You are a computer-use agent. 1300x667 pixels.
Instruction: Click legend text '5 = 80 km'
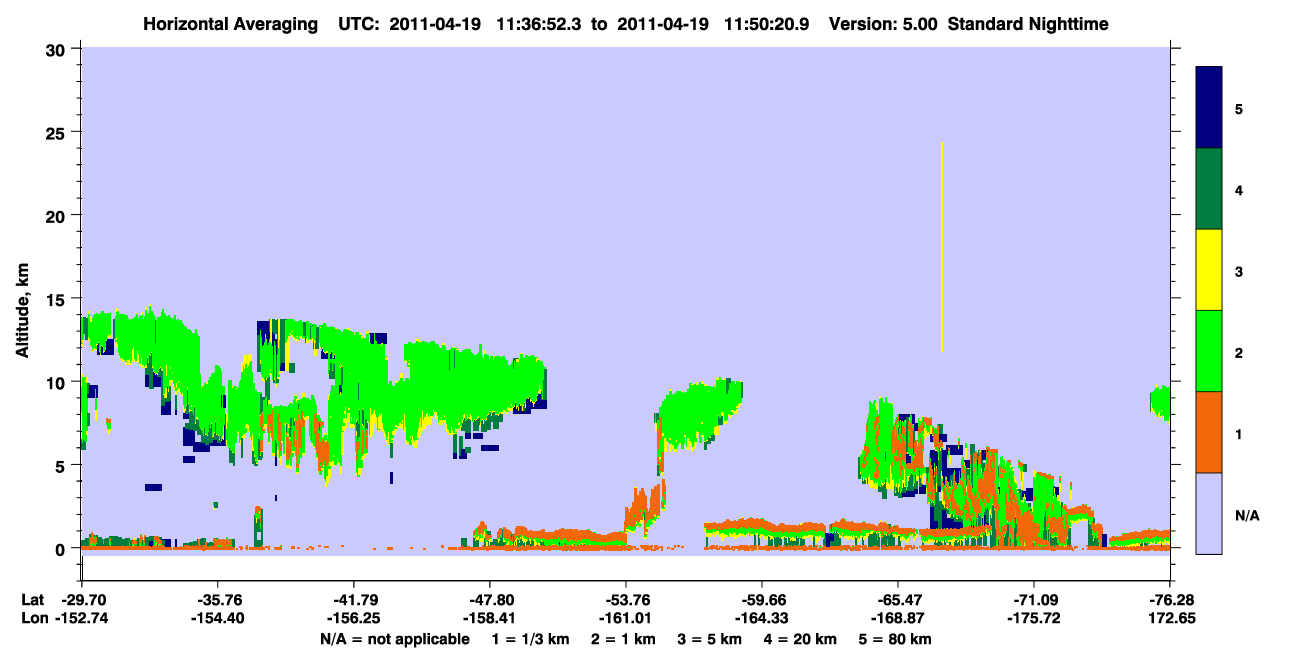point(895,639)
